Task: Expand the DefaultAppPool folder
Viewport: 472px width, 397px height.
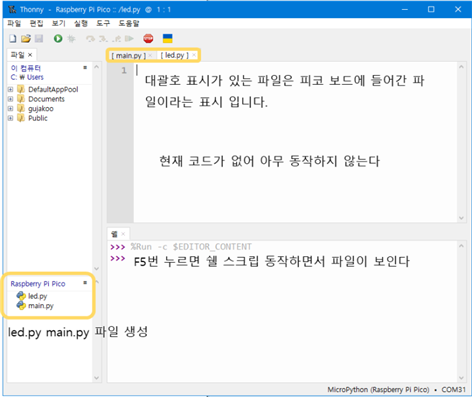Action: 10,89
